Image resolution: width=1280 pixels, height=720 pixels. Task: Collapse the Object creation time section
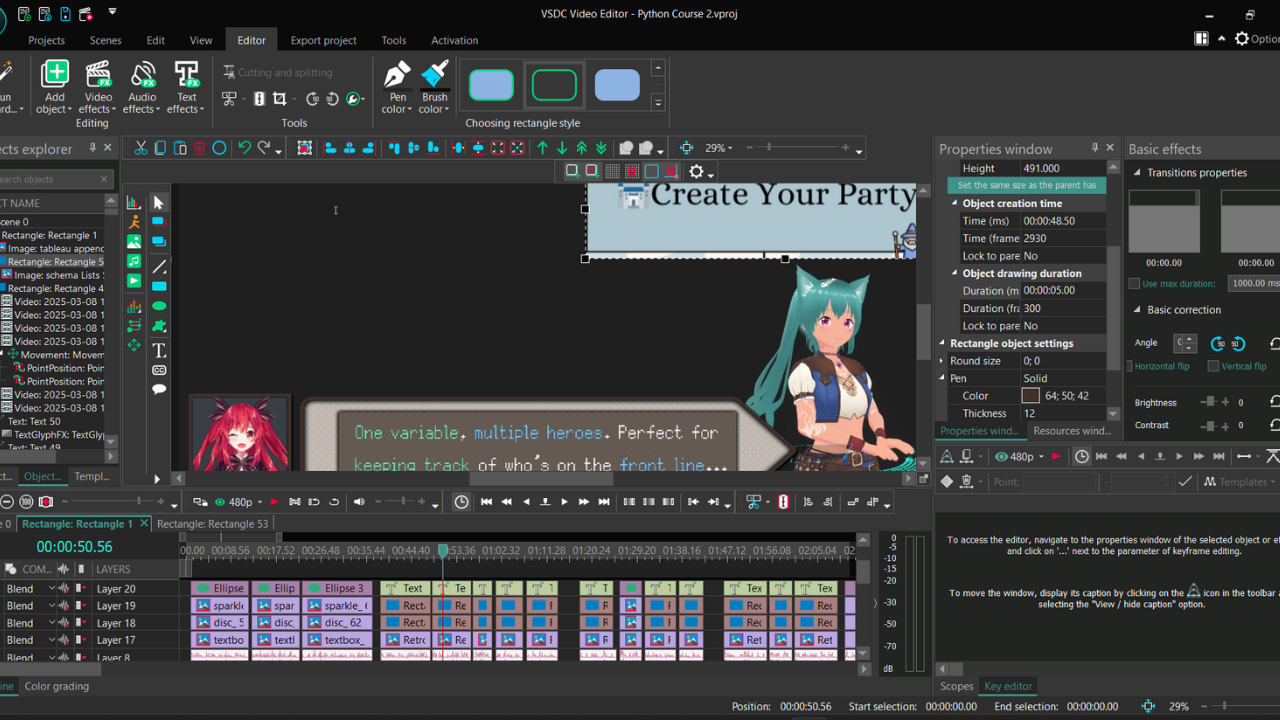point(955,203)
